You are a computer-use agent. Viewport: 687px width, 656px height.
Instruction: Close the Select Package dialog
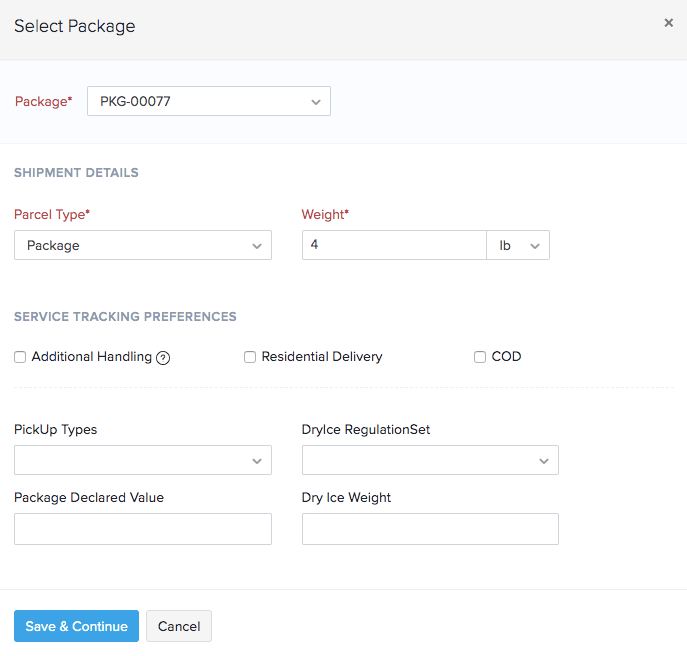click(x=668, y=23)
